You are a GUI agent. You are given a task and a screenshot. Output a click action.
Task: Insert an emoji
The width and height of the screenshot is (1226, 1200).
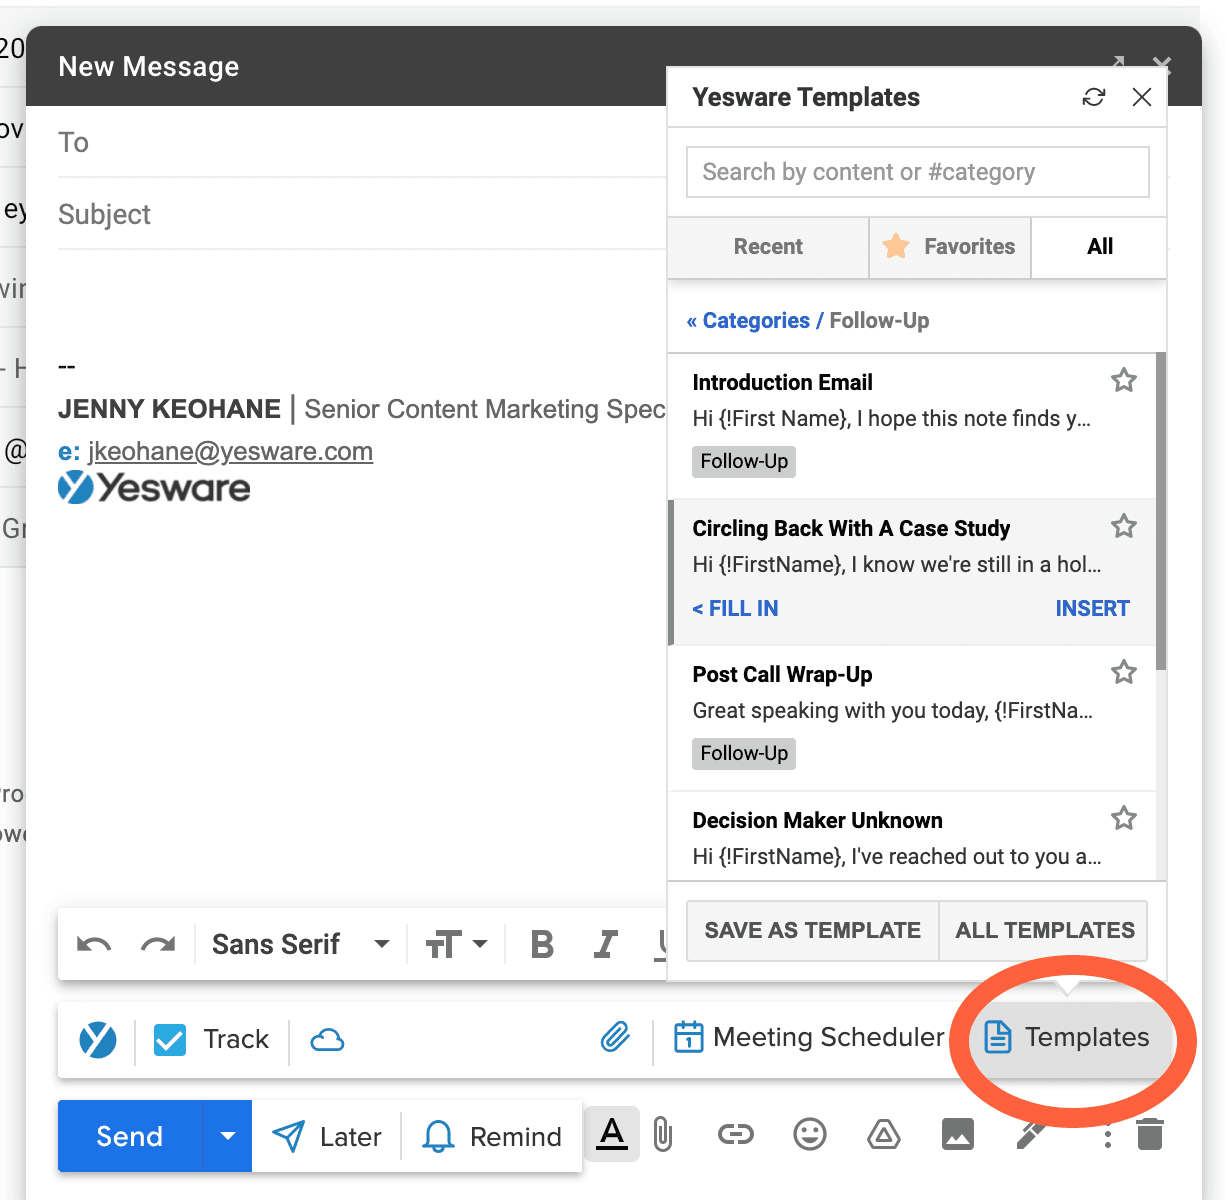(x=810, y=1134)
